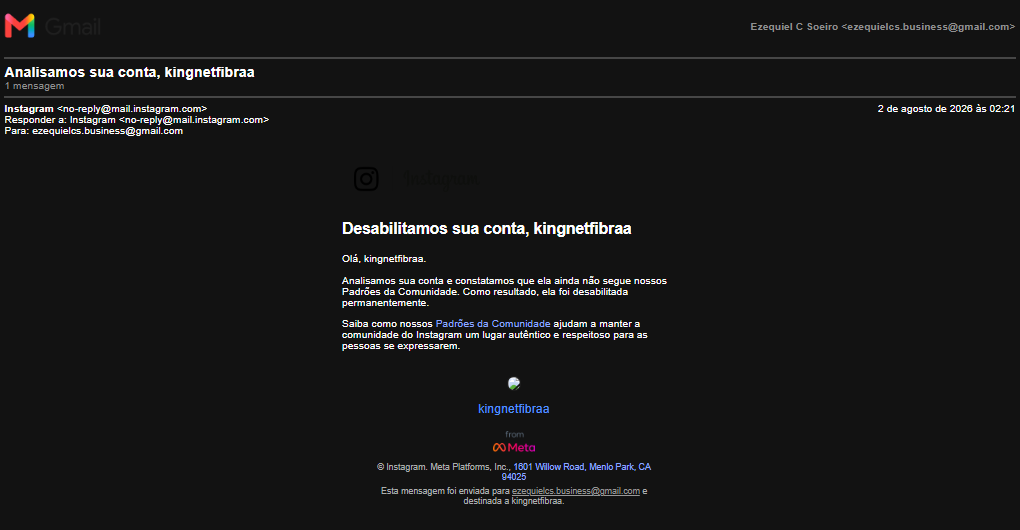Click the 'Gmail' wordmark text

[73, 27]
